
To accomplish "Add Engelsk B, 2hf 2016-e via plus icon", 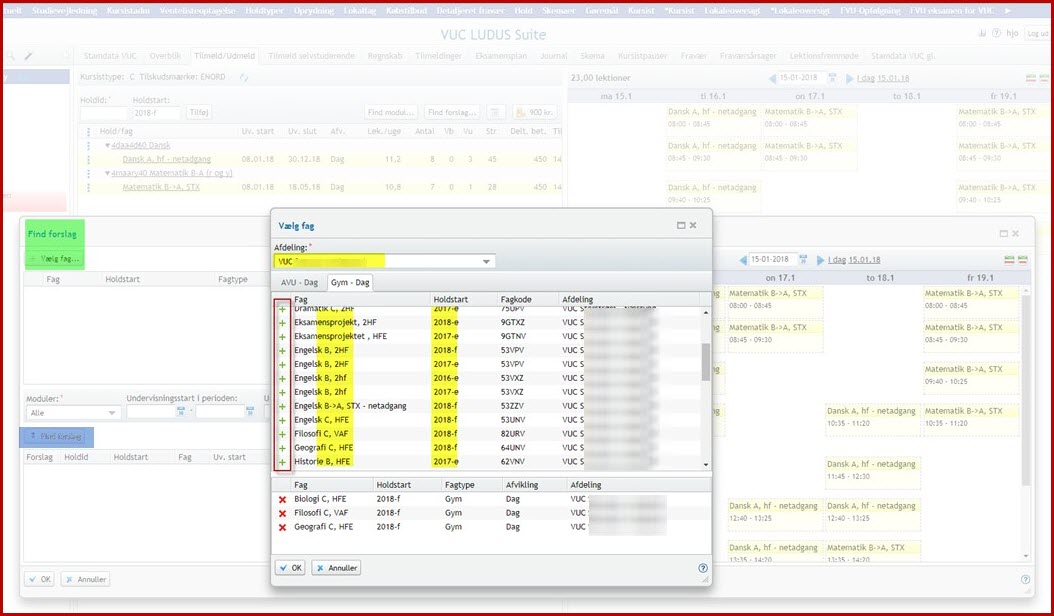I will [x=282, y=379].
